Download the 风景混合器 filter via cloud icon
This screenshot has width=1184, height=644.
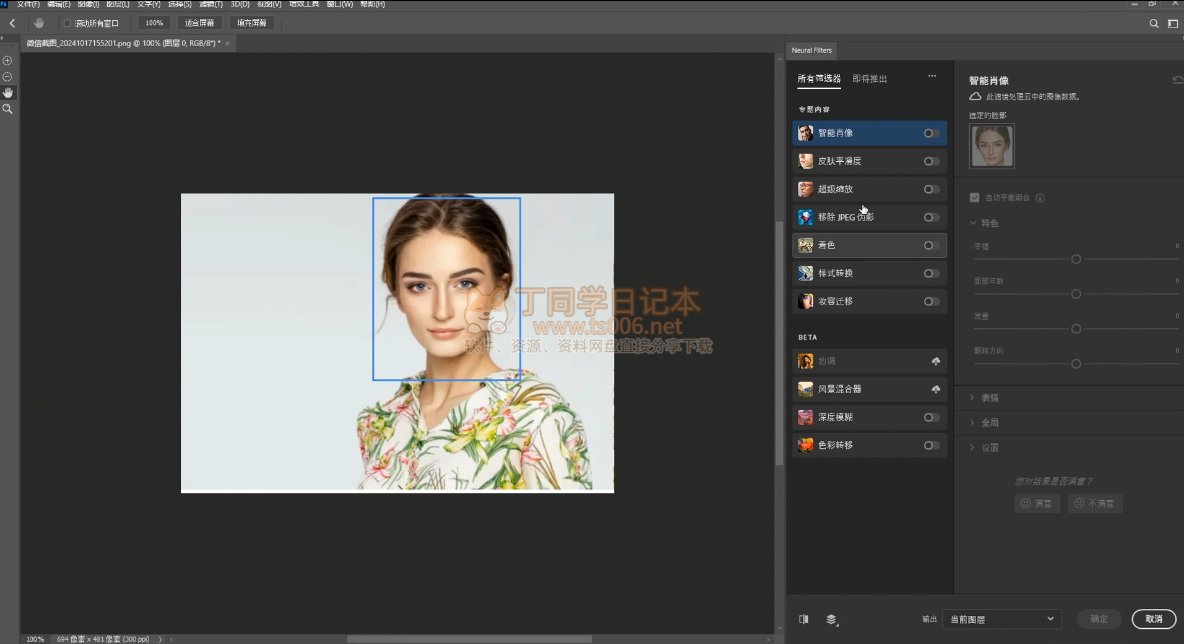coord(935,389)
